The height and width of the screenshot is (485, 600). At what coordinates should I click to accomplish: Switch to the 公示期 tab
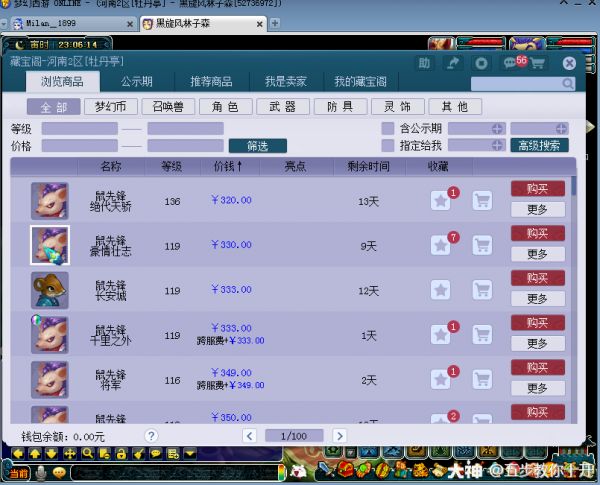click(x=137, y=82)
